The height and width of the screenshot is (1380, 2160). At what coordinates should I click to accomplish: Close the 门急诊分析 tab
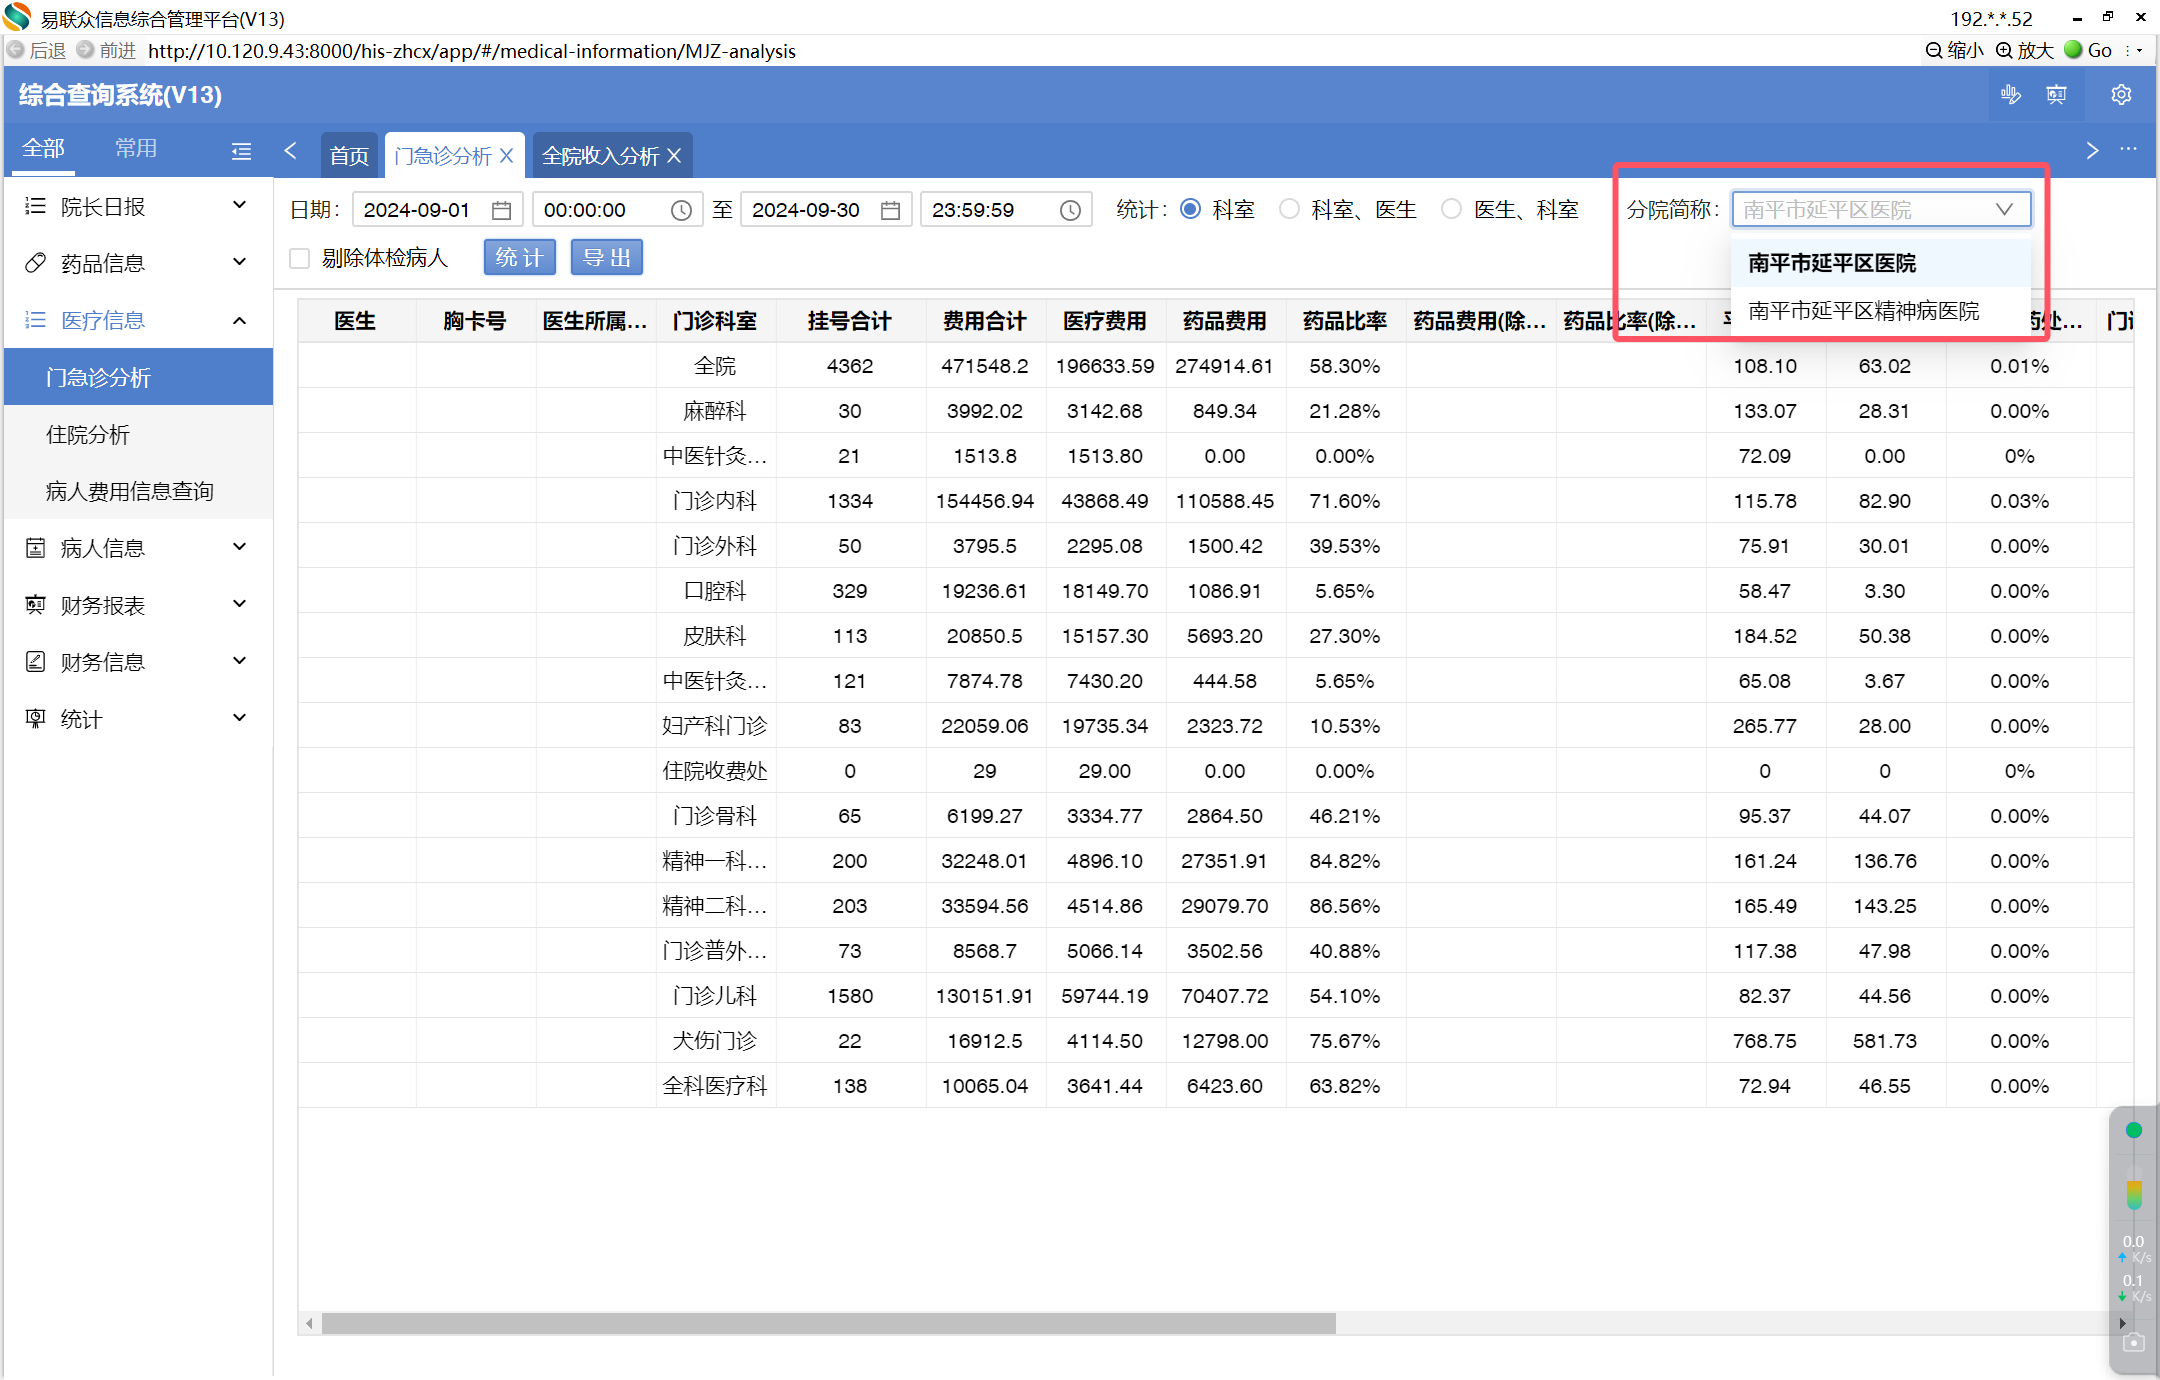pyautogui.click(x=507, y=156)
